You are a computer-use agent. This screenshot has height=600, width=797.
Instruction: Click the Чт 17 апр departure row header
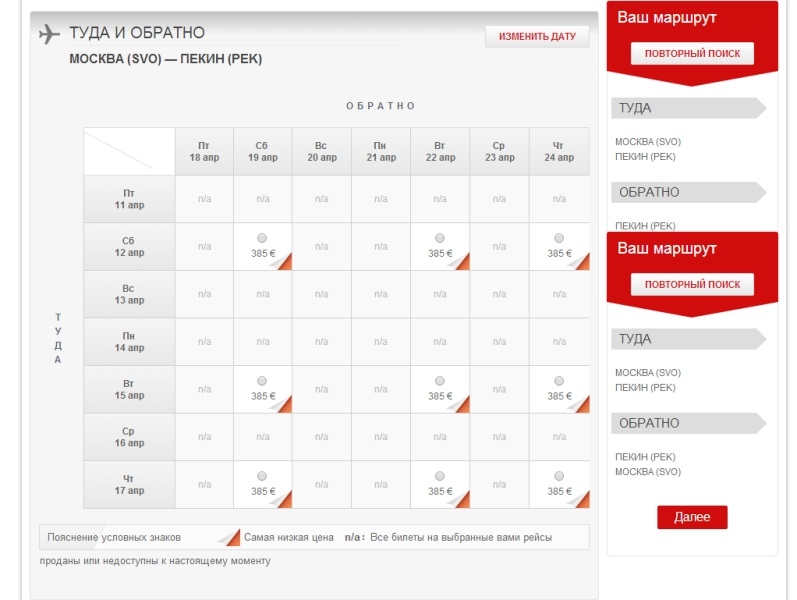[128, 485]
